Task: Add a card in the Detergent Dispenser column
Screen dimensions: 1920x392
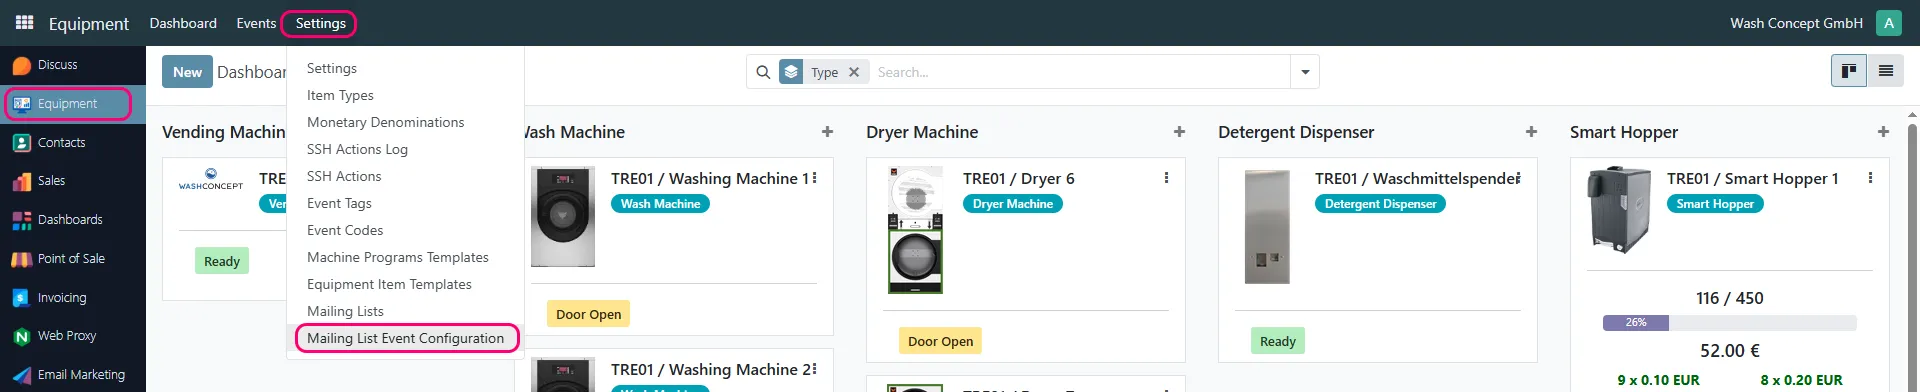Action: click(x=1531, y=132)
